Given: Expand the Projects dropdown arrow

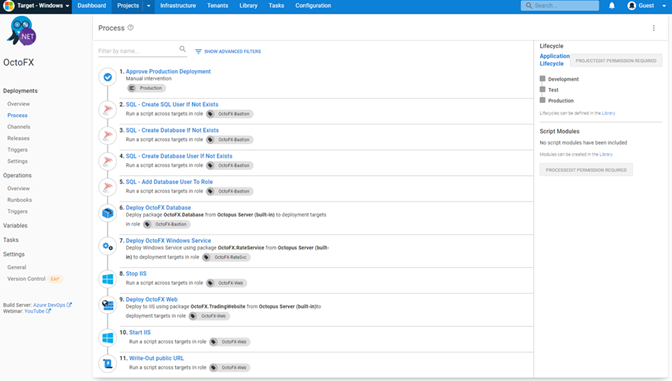Looking at the screenshot, I should (149, 6).
